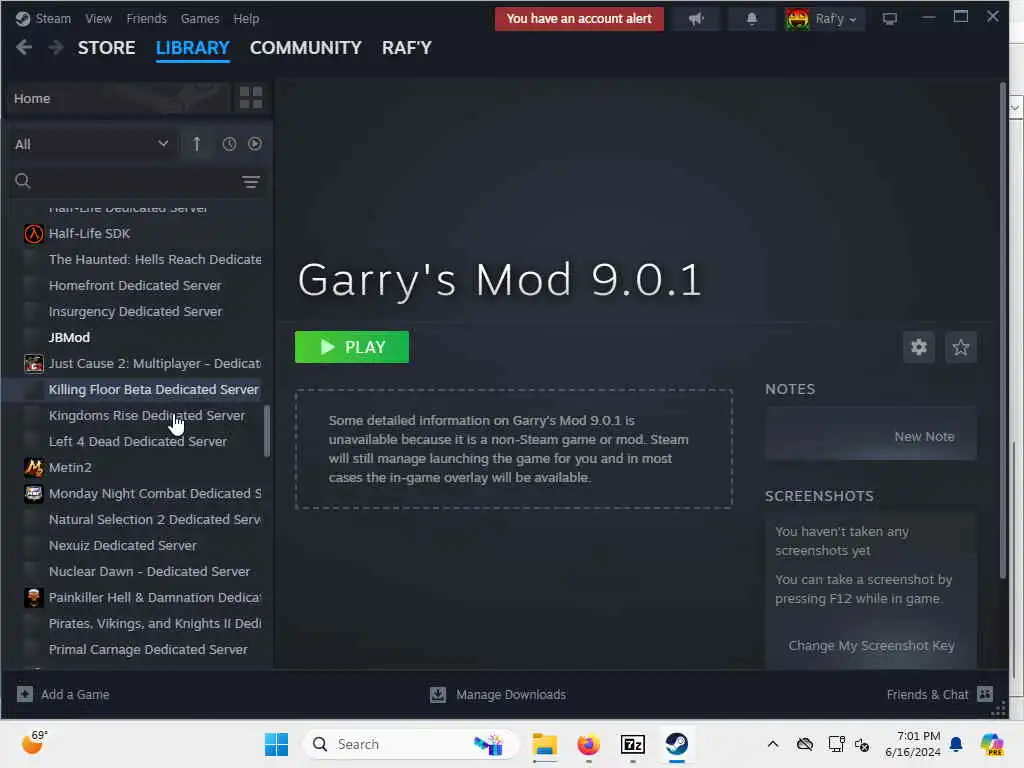Image resolution: width=1024 pixels, height=768 pixels.
Task: Open the Copilot taskbar icon
Action: (992, 744)
